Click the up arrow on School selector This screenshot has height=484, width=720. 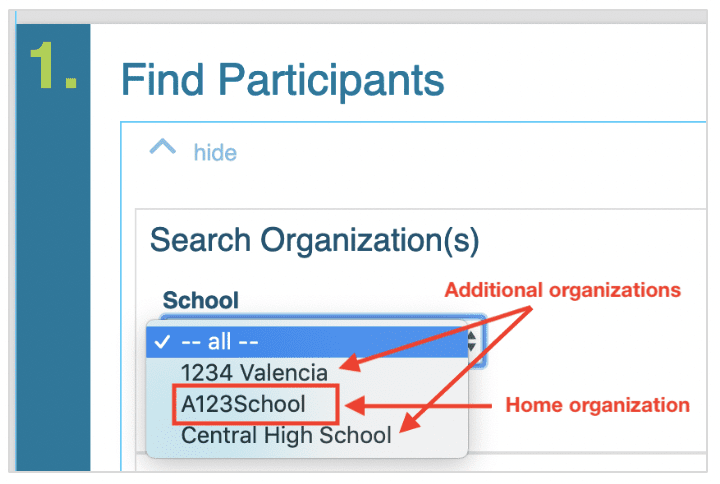(x=472, y=335)
